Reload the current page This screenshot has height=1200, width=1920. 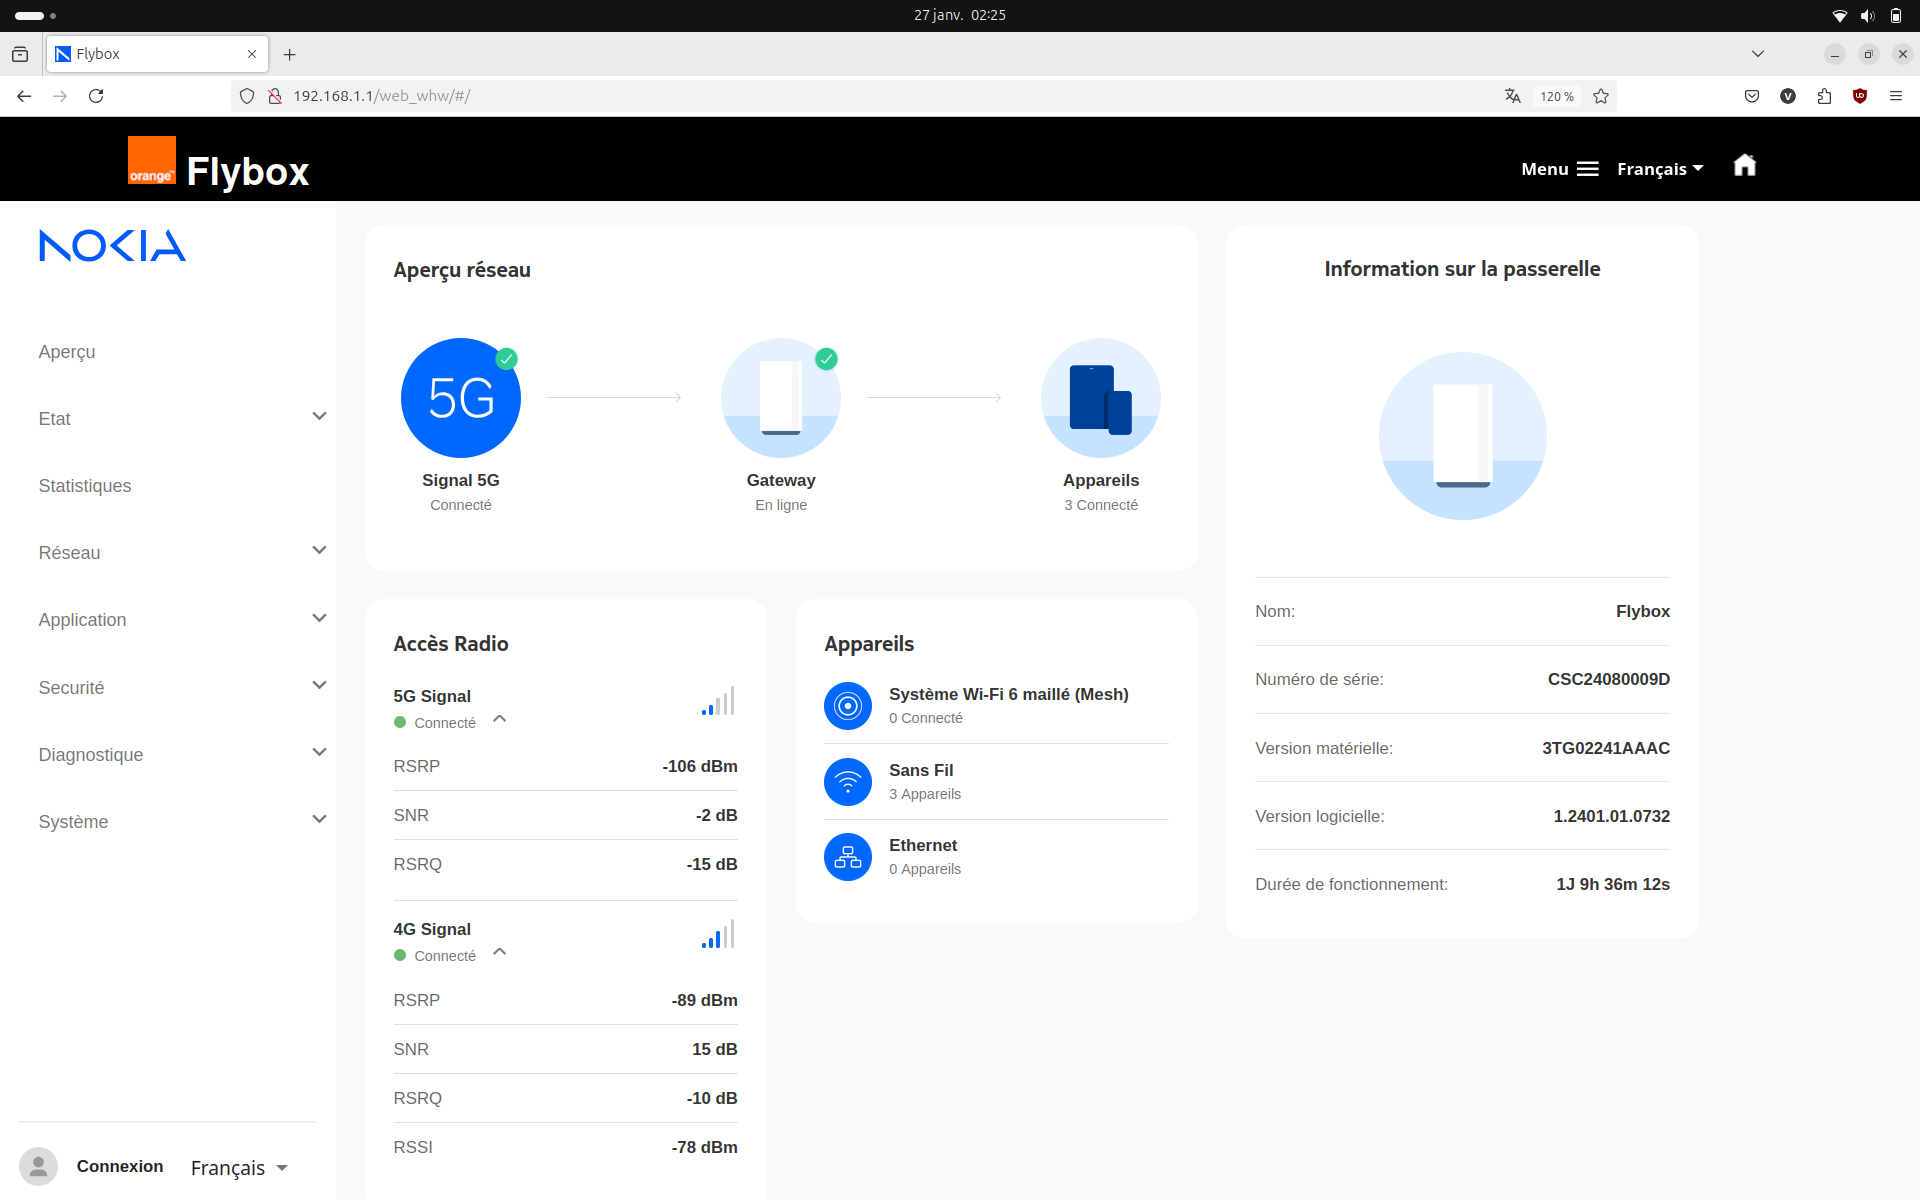click(96, 96)
